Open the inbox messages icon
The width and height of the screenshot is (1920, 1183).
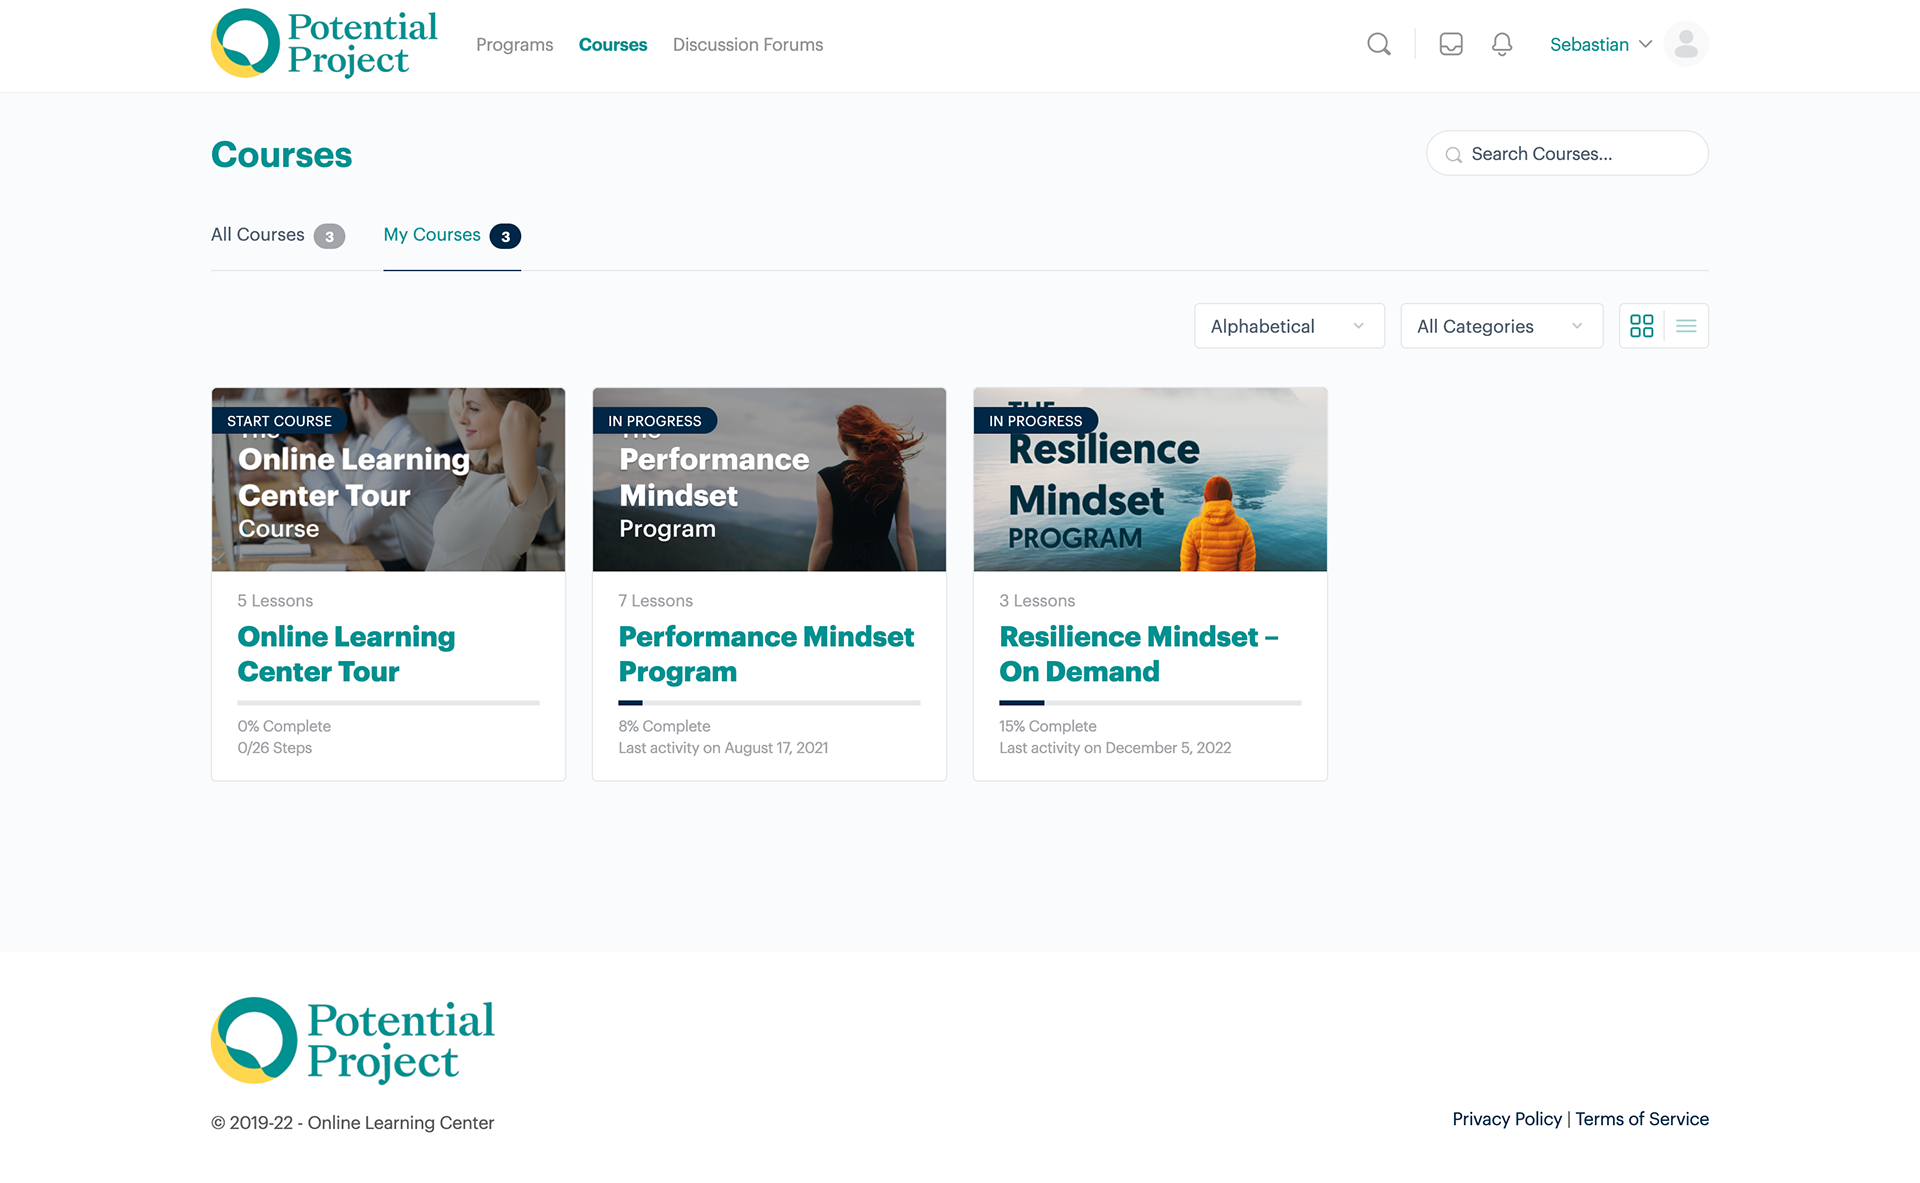pos(1450,44)
